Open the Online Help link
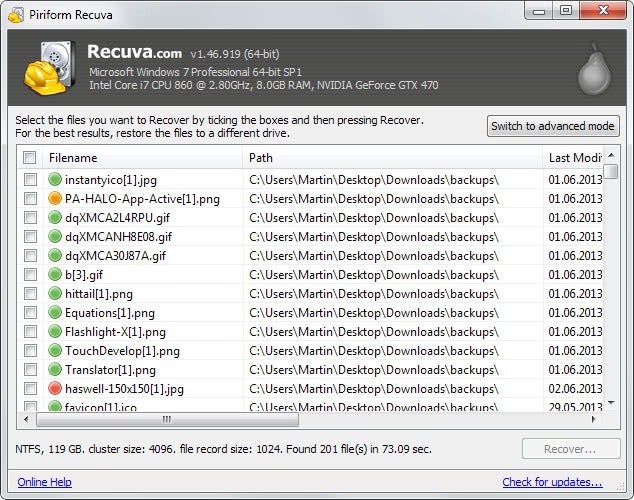The width and height of the screenshot is (634, 500). pyautogui.click(x=44, y=482)
